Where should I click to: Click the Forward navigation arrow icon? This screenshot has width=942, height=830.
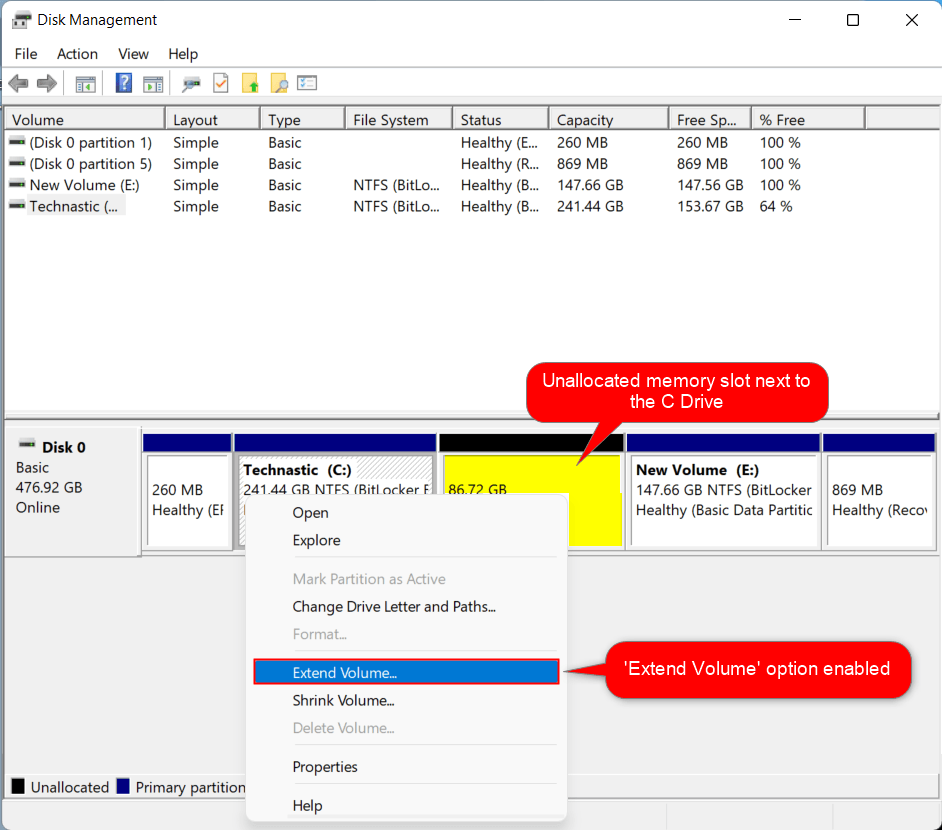[x=46, y=83]
